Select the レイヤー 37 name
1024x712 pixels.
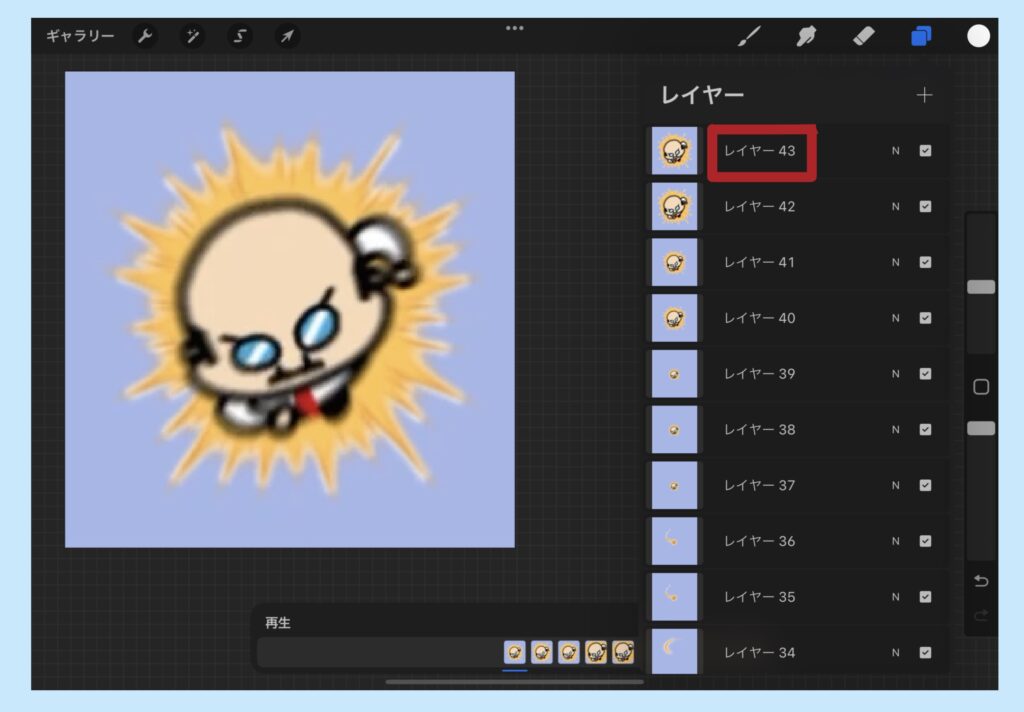click(x=760, y=485)
